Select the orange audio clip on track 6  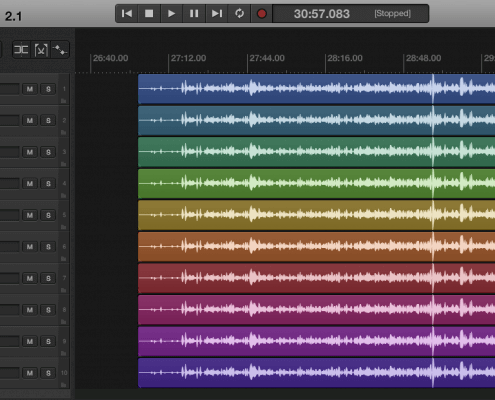(317, 247)
